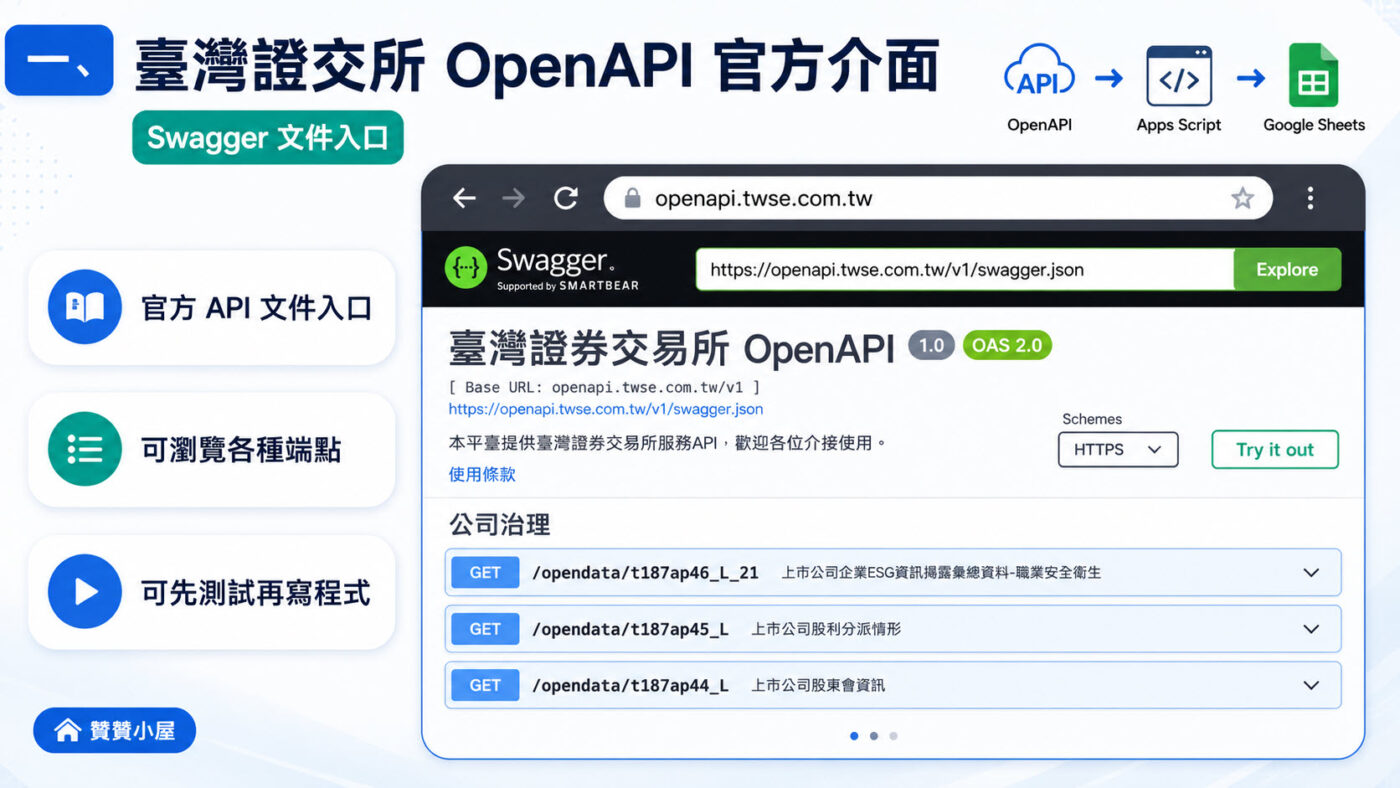Screen dimensions: 1400x788
Task: Click endpoint path /opendata/t187ap45_L
Action: pyautogui.click(x=630, y=629)
